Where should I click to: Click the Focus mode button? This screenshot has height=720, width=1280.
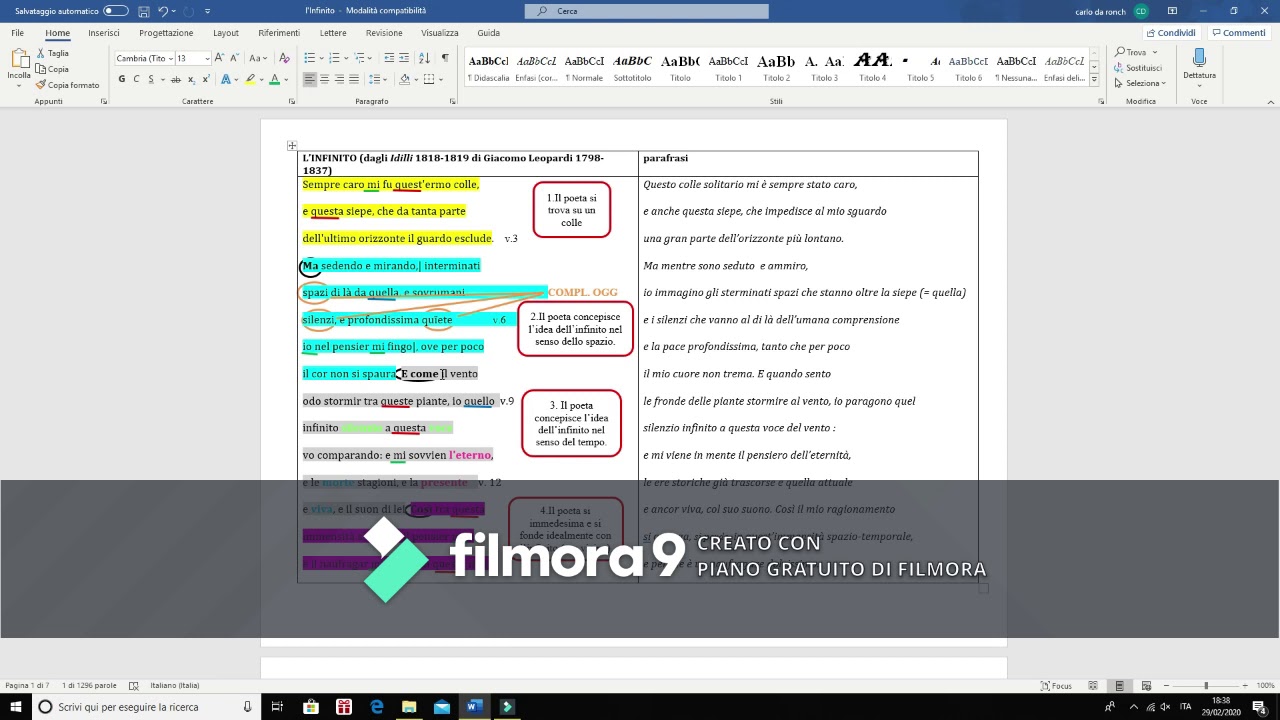1056,686
